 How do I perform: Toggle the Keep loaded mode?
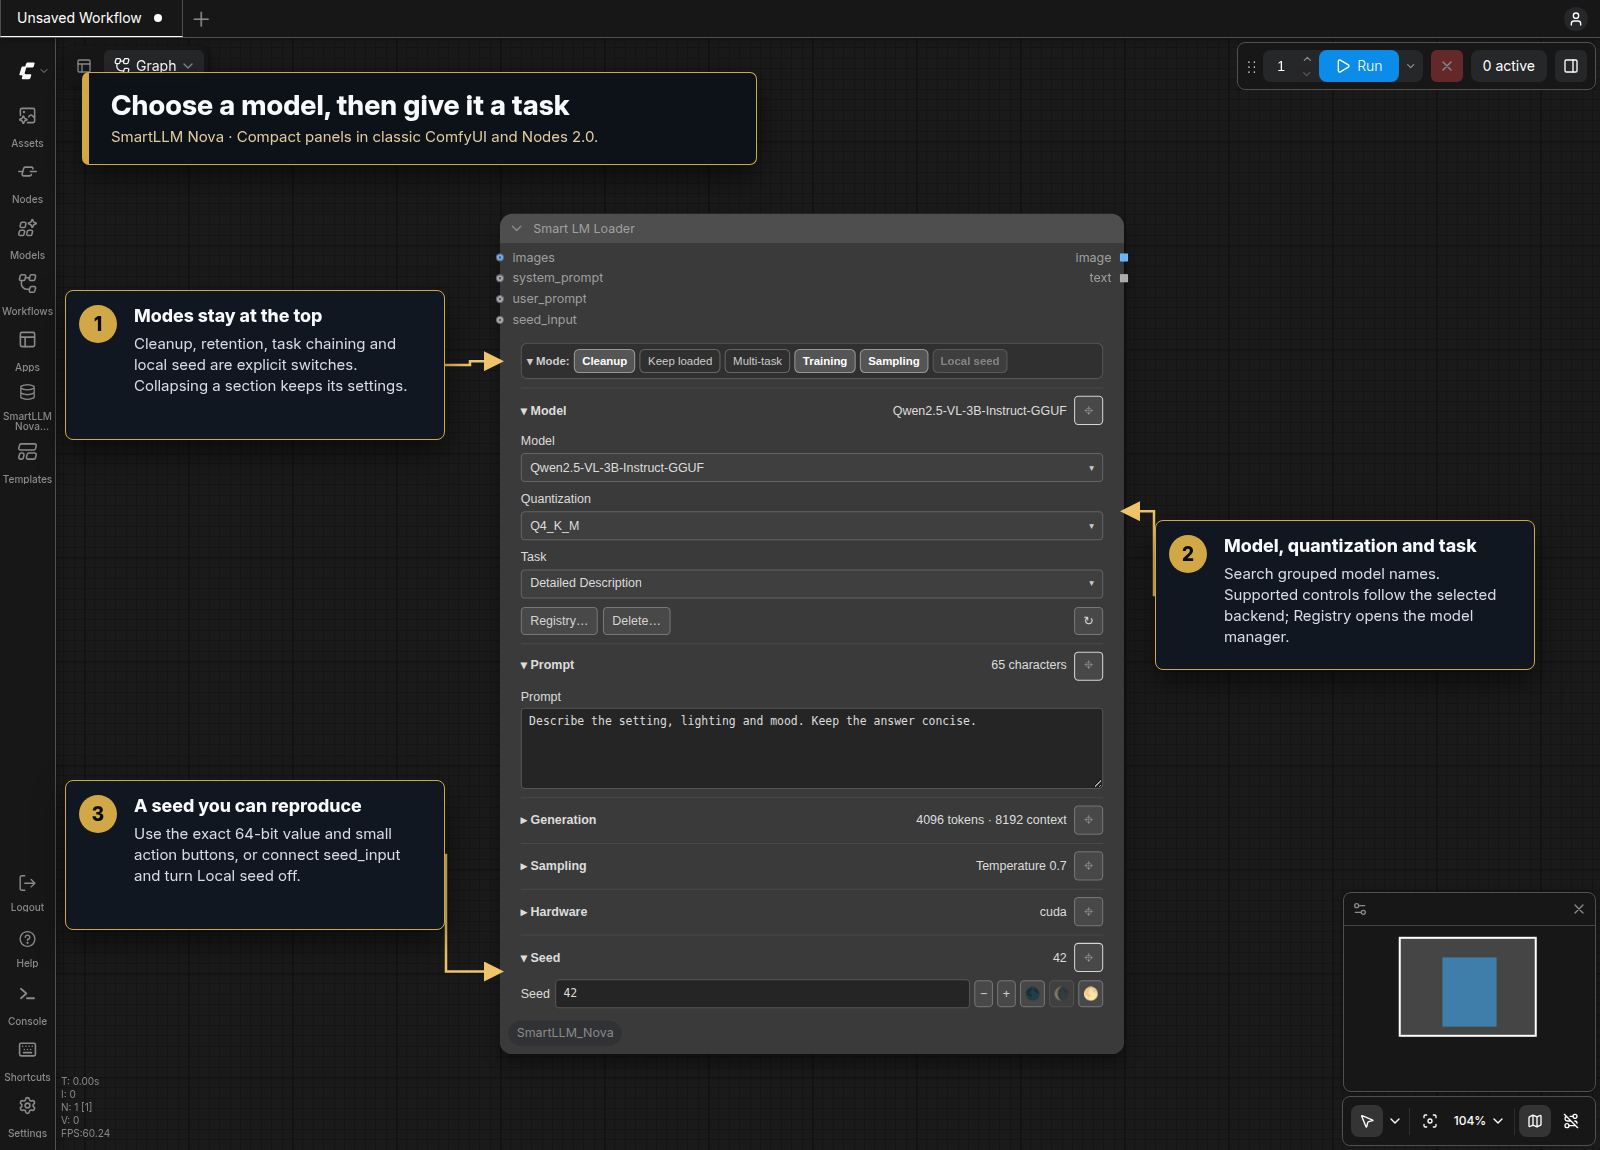coord(680,361)
